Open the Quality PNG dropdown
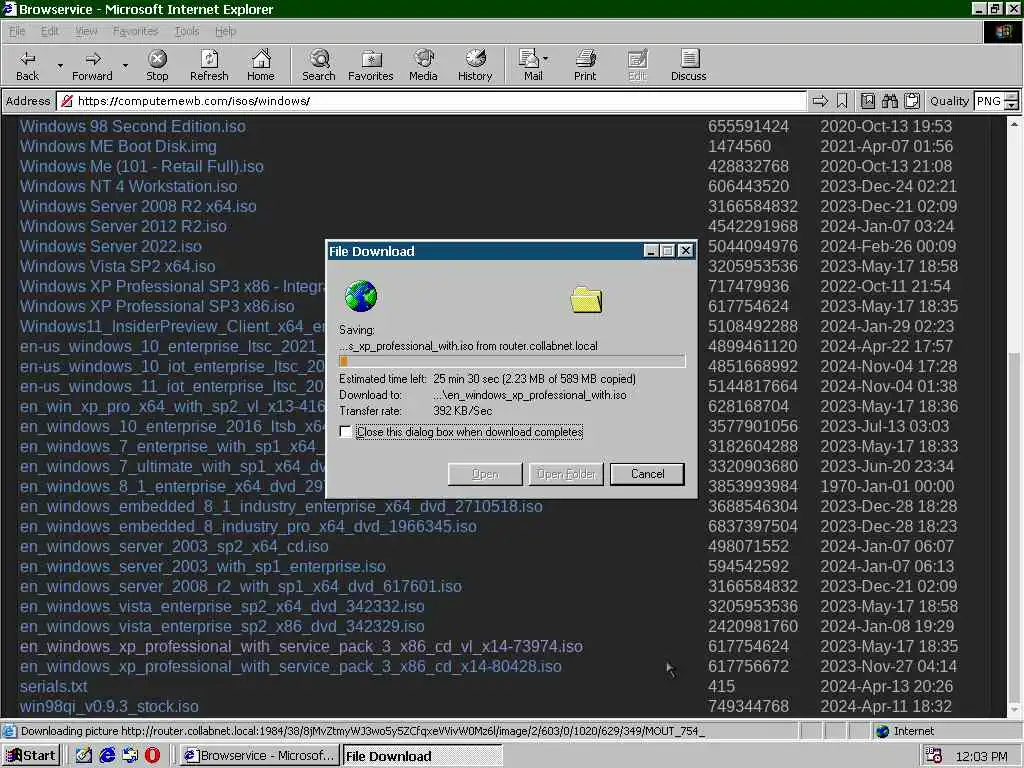This screenshot has width=1024, height=768. 1012,101
